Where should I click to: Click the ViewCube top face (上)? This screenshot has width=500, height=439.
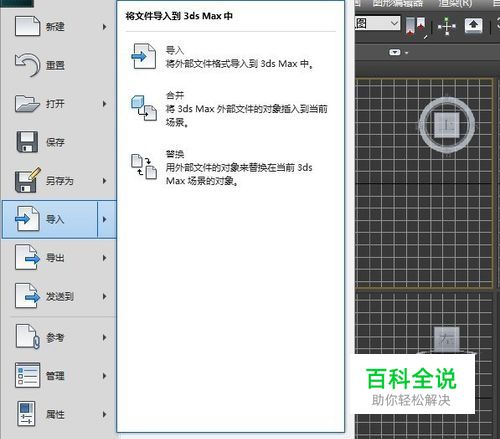click(x=447, y=125)
